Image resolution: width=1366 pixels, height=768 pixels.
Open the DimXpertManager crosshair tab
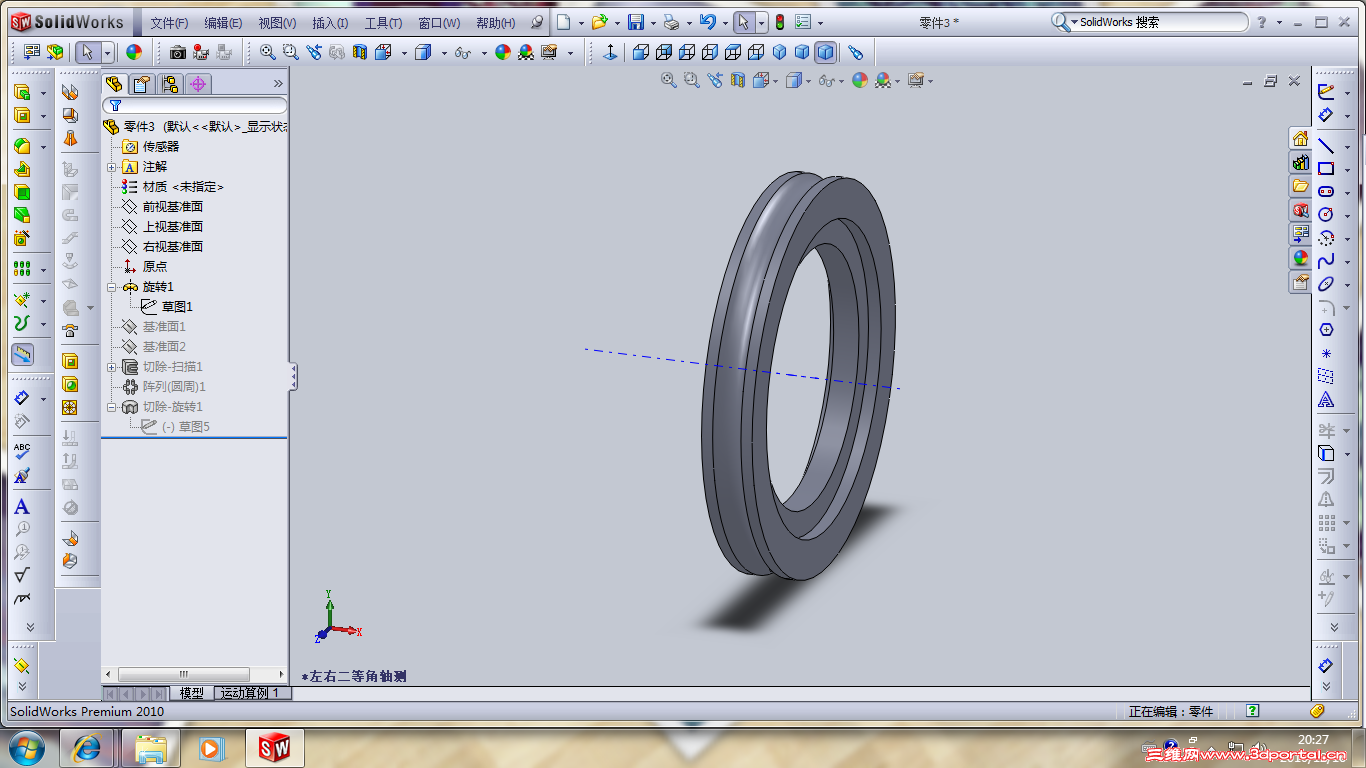198,84
